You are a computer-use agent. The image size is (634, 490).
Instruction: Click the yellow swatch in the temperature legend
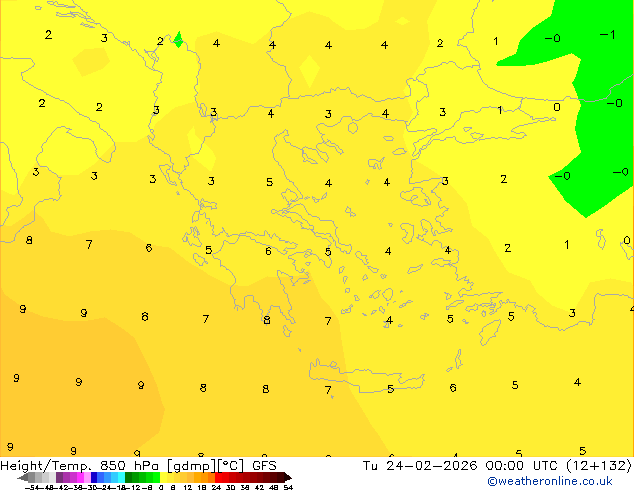pyautogui.click(x=163, y=477)
